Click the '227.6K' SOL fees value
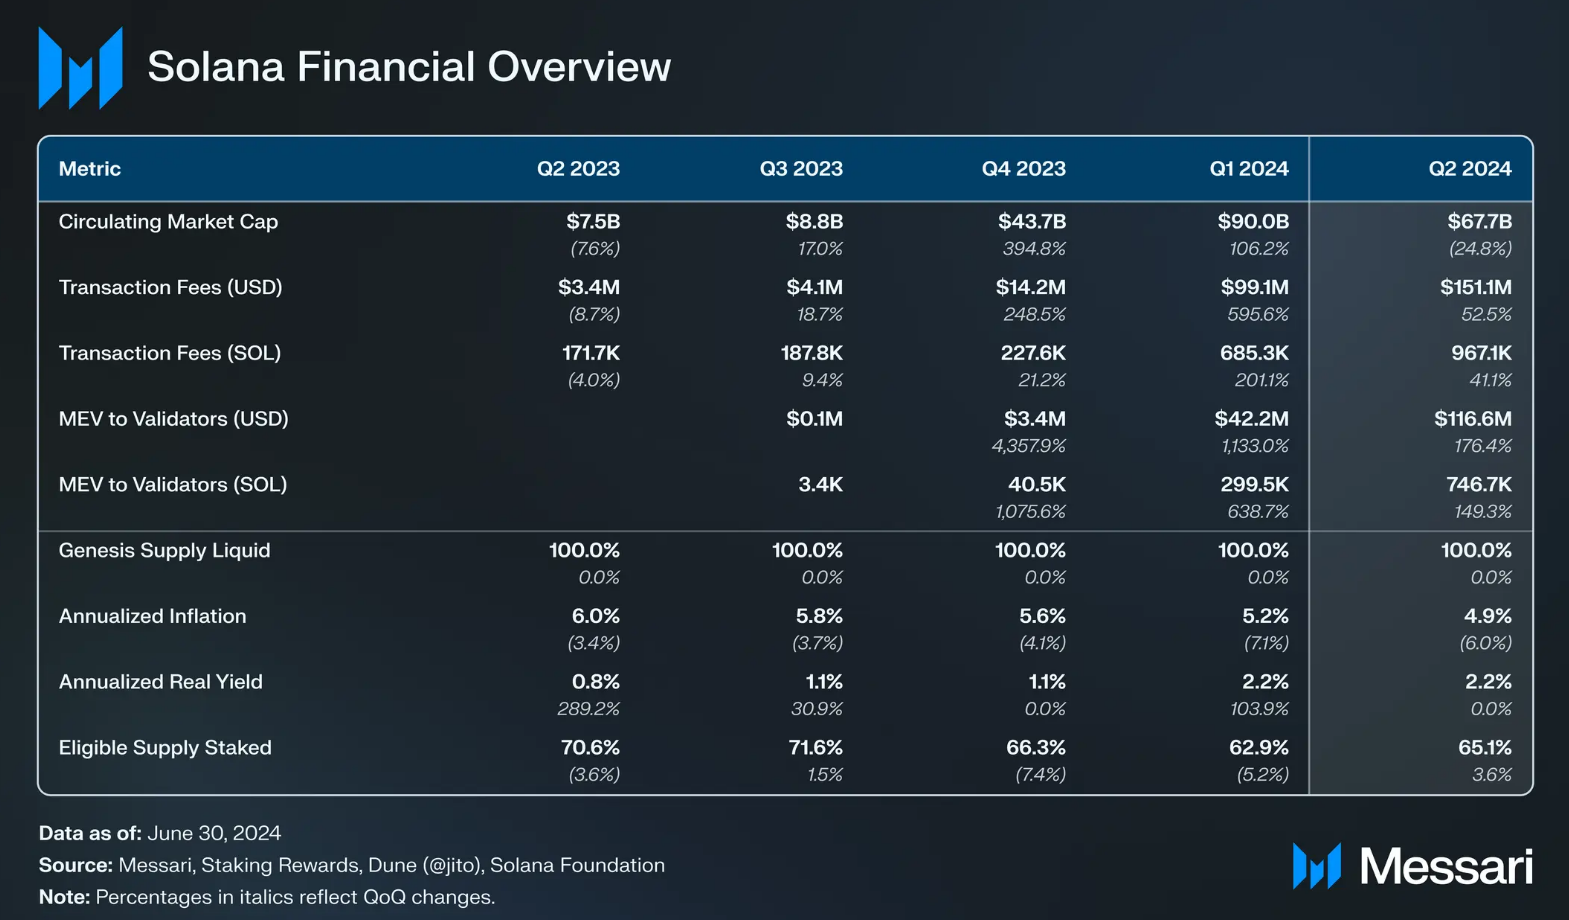1569x920 pixels. (1033, 354)
